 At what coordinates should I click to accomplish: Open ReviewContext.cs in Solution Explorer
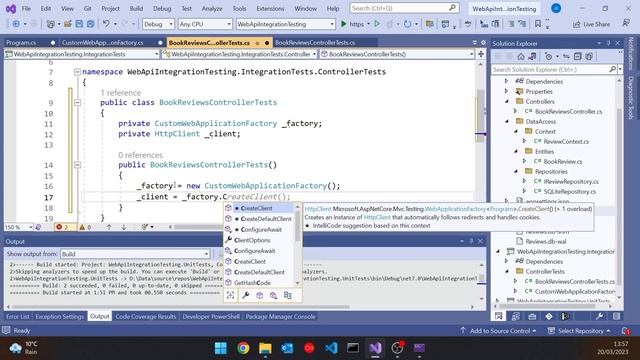[x=566, y=141]
